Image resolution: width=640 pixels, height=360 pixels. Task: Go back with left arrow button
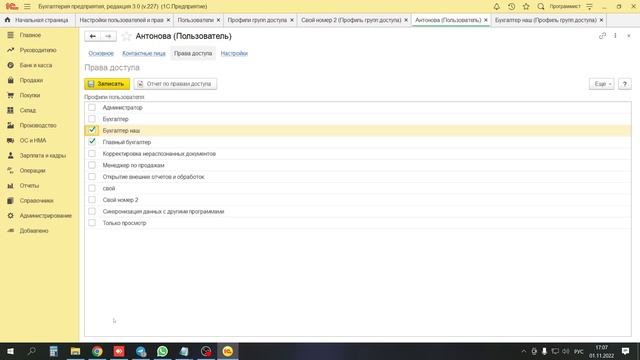[93, 36]
